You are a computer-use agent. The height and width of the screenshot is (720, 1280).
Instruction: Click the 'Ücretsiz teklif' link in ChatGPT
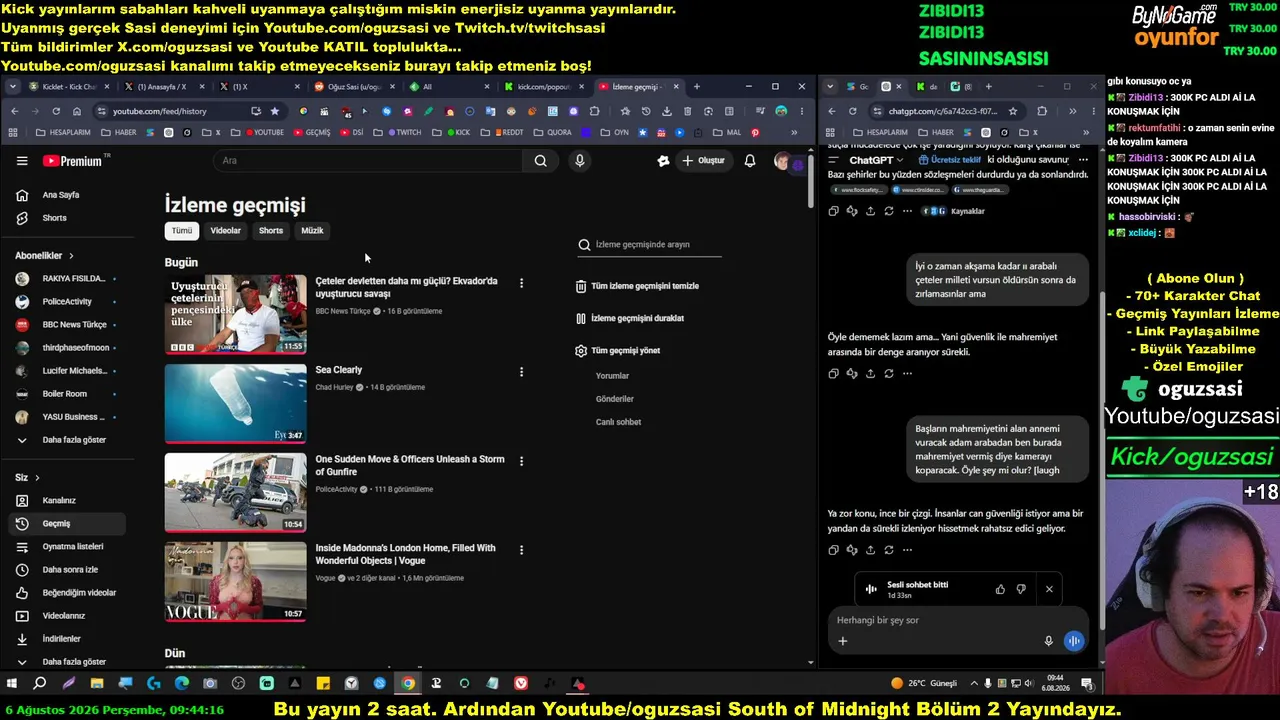949,160
